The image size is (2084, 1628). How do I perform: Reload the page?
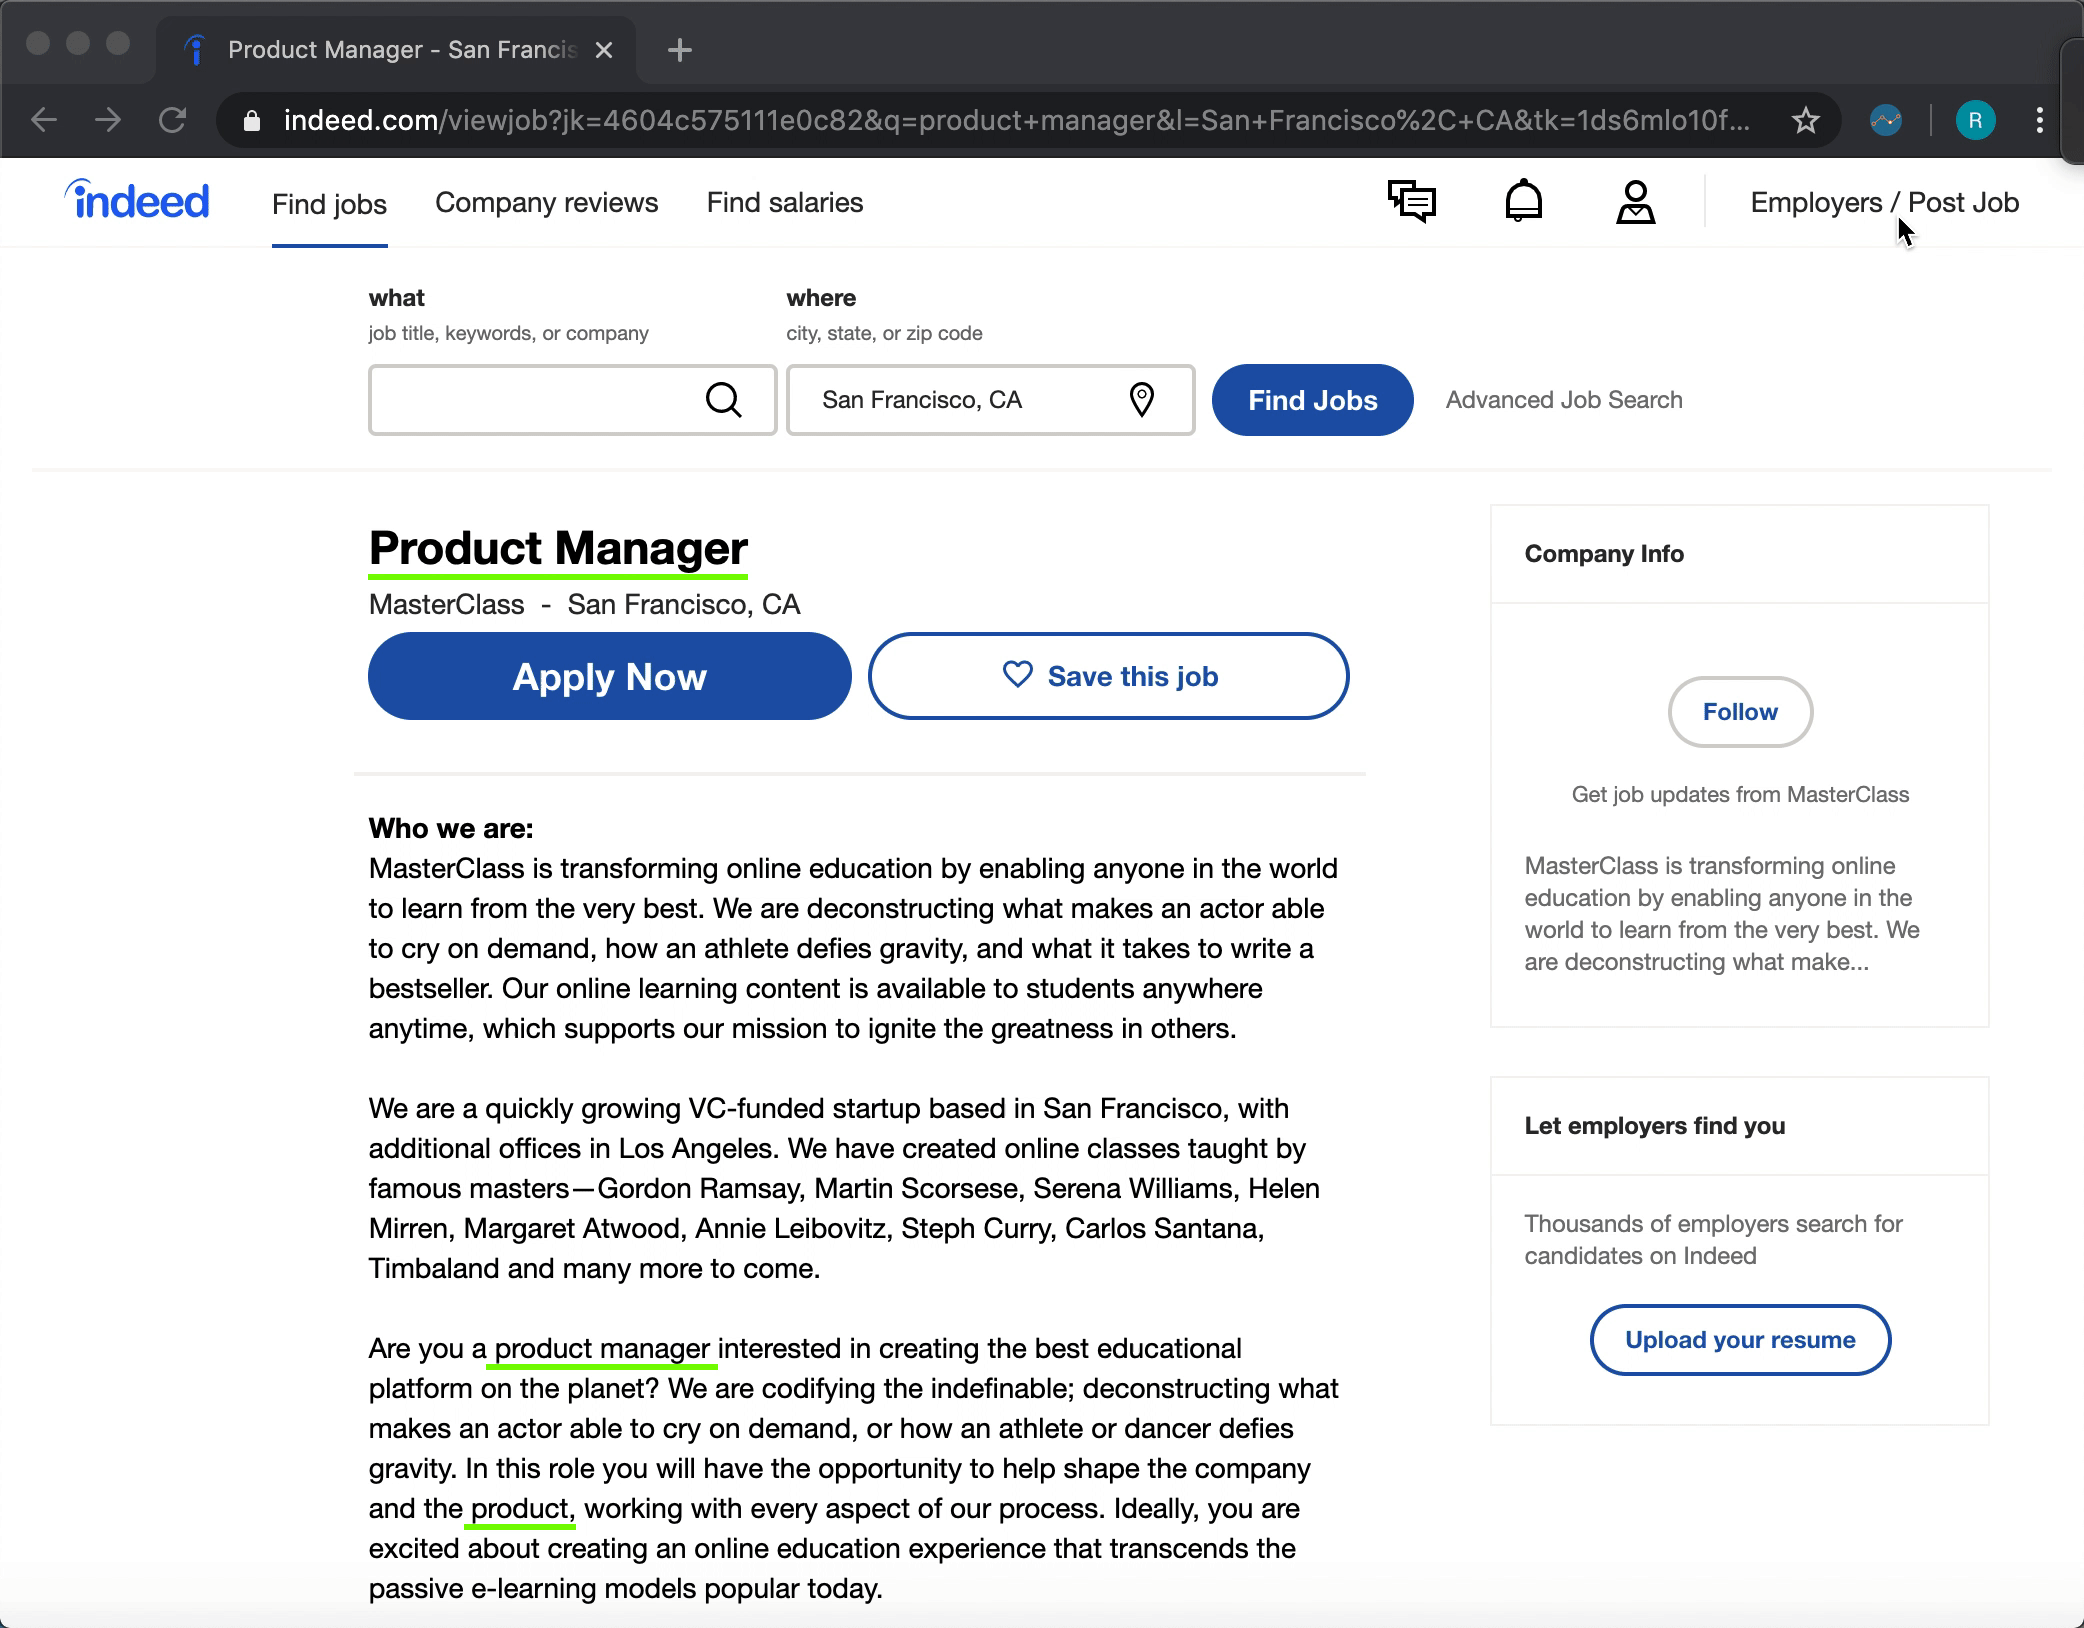click(x=173, y=121)
